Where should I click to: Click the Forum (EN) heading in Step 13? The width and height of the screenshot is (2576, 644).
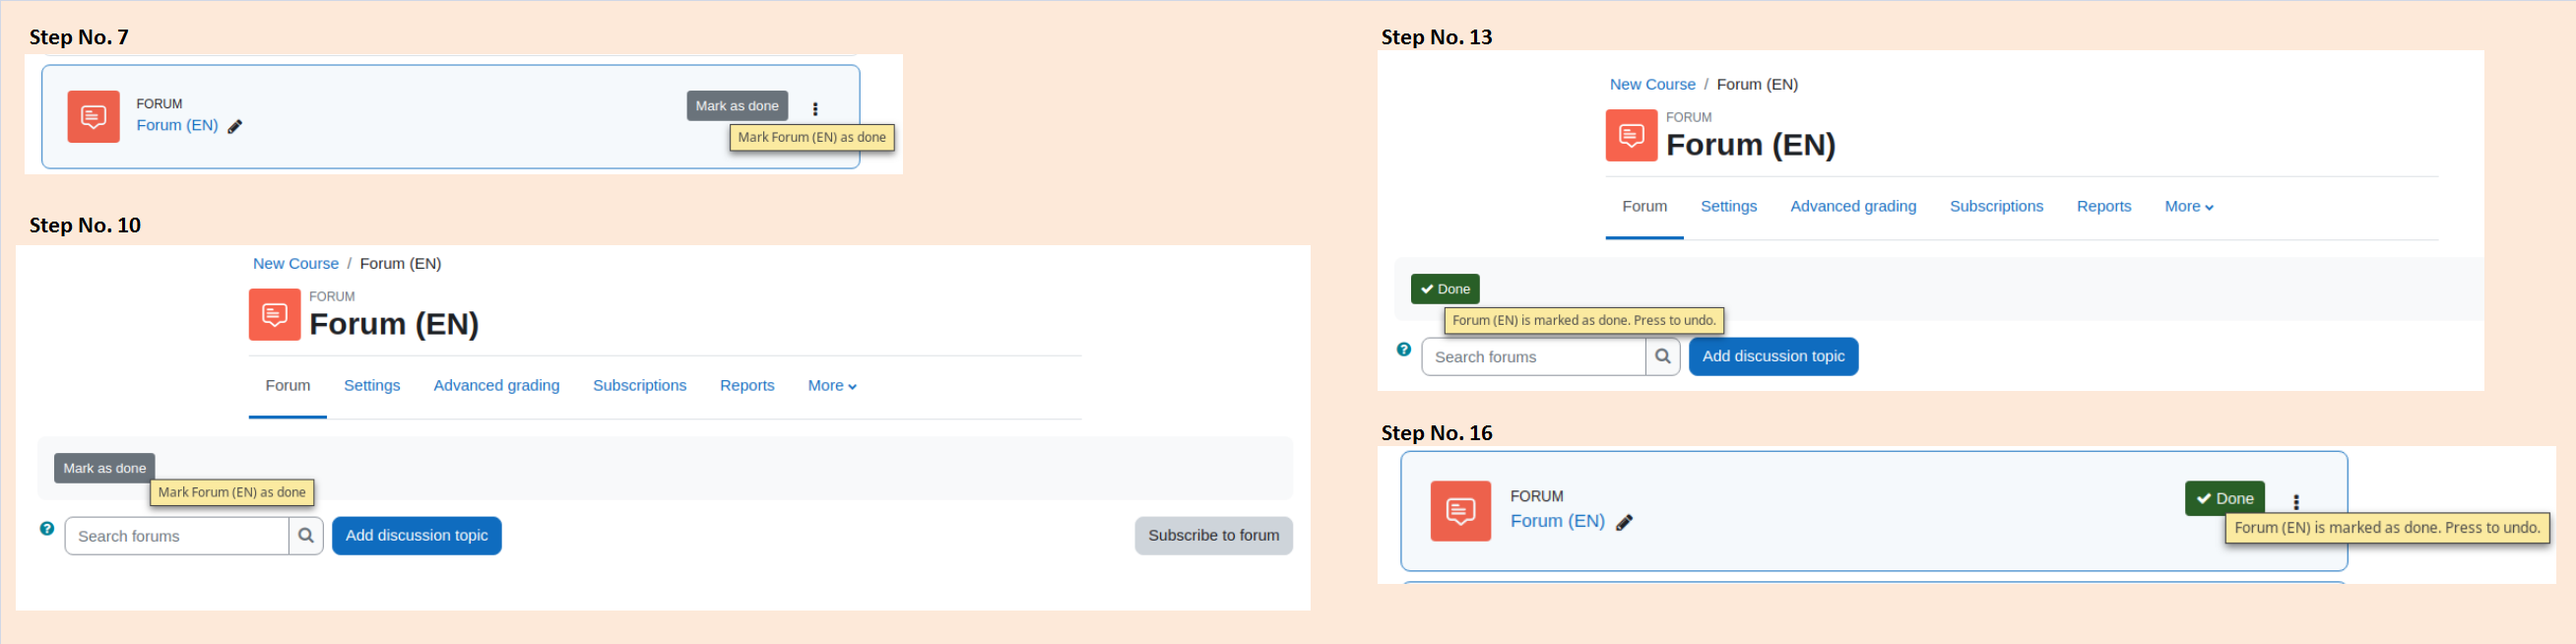pyautogui.click(x=1751, y=145)
